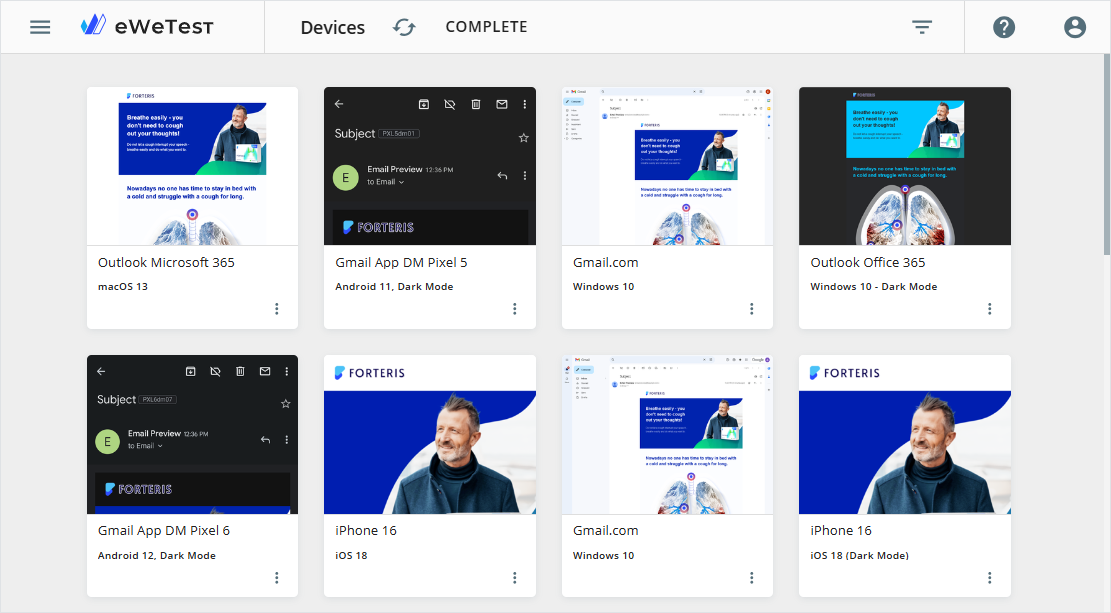Click the Gmail App DM Pixel 6 title
Viewport: 1111px width, 613px height.
tap(164, 530)
